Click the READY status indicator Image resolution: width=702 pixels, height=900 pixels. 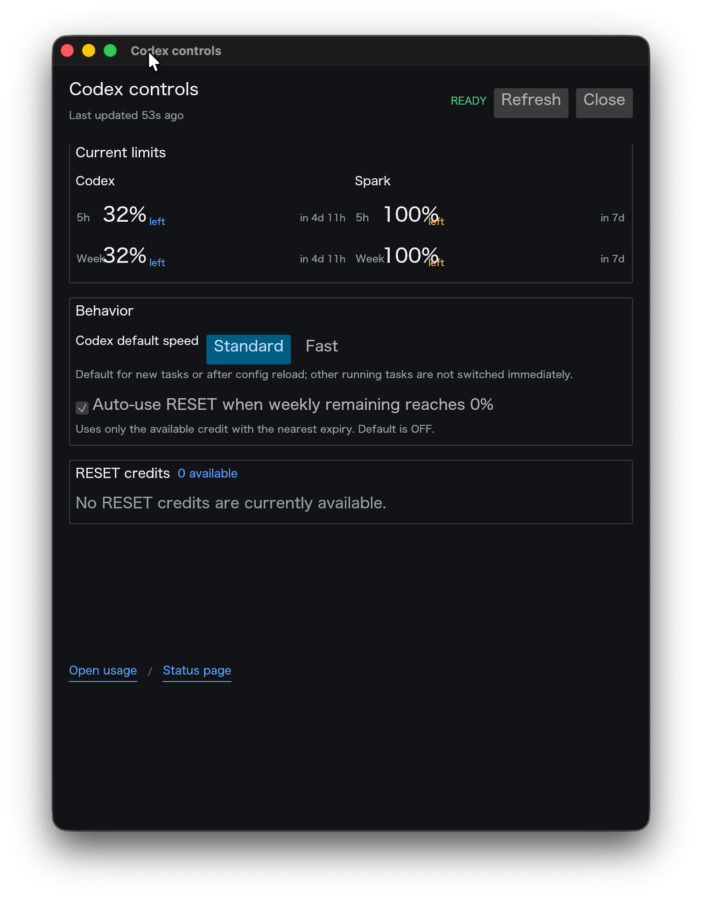[x=468, y=101]
